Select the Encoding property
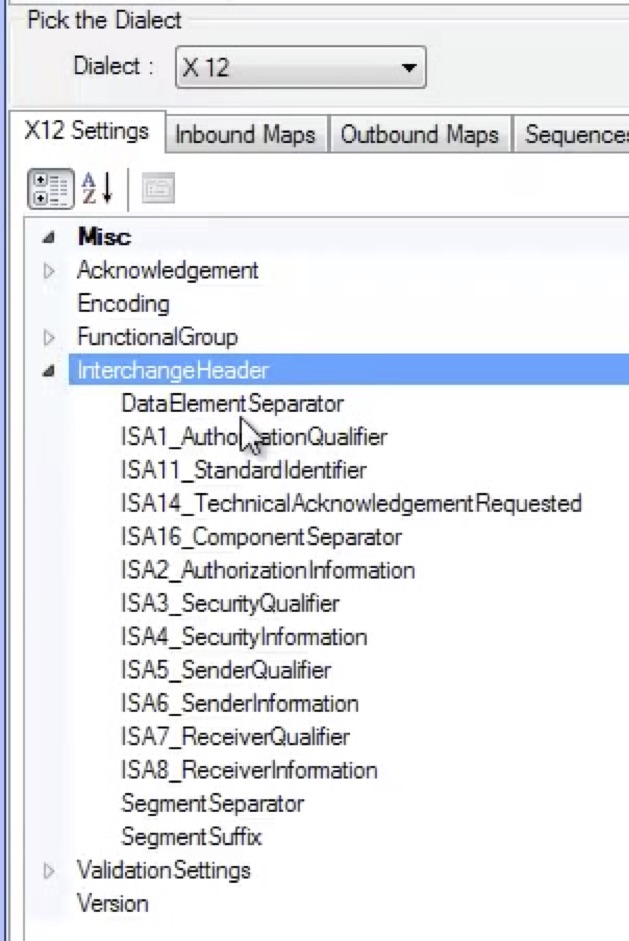629x941 pixels. [x=123, y=304]
